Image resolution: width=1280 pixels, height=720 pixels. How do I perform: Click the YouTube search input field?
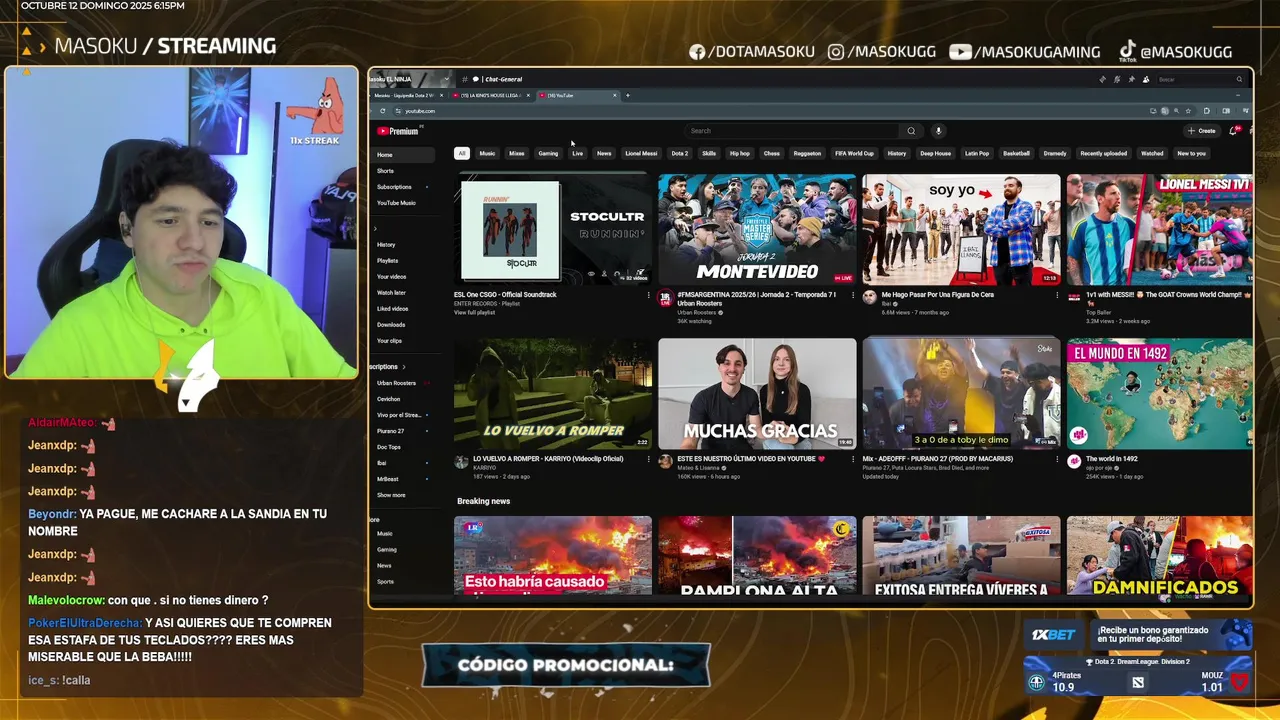793,131
